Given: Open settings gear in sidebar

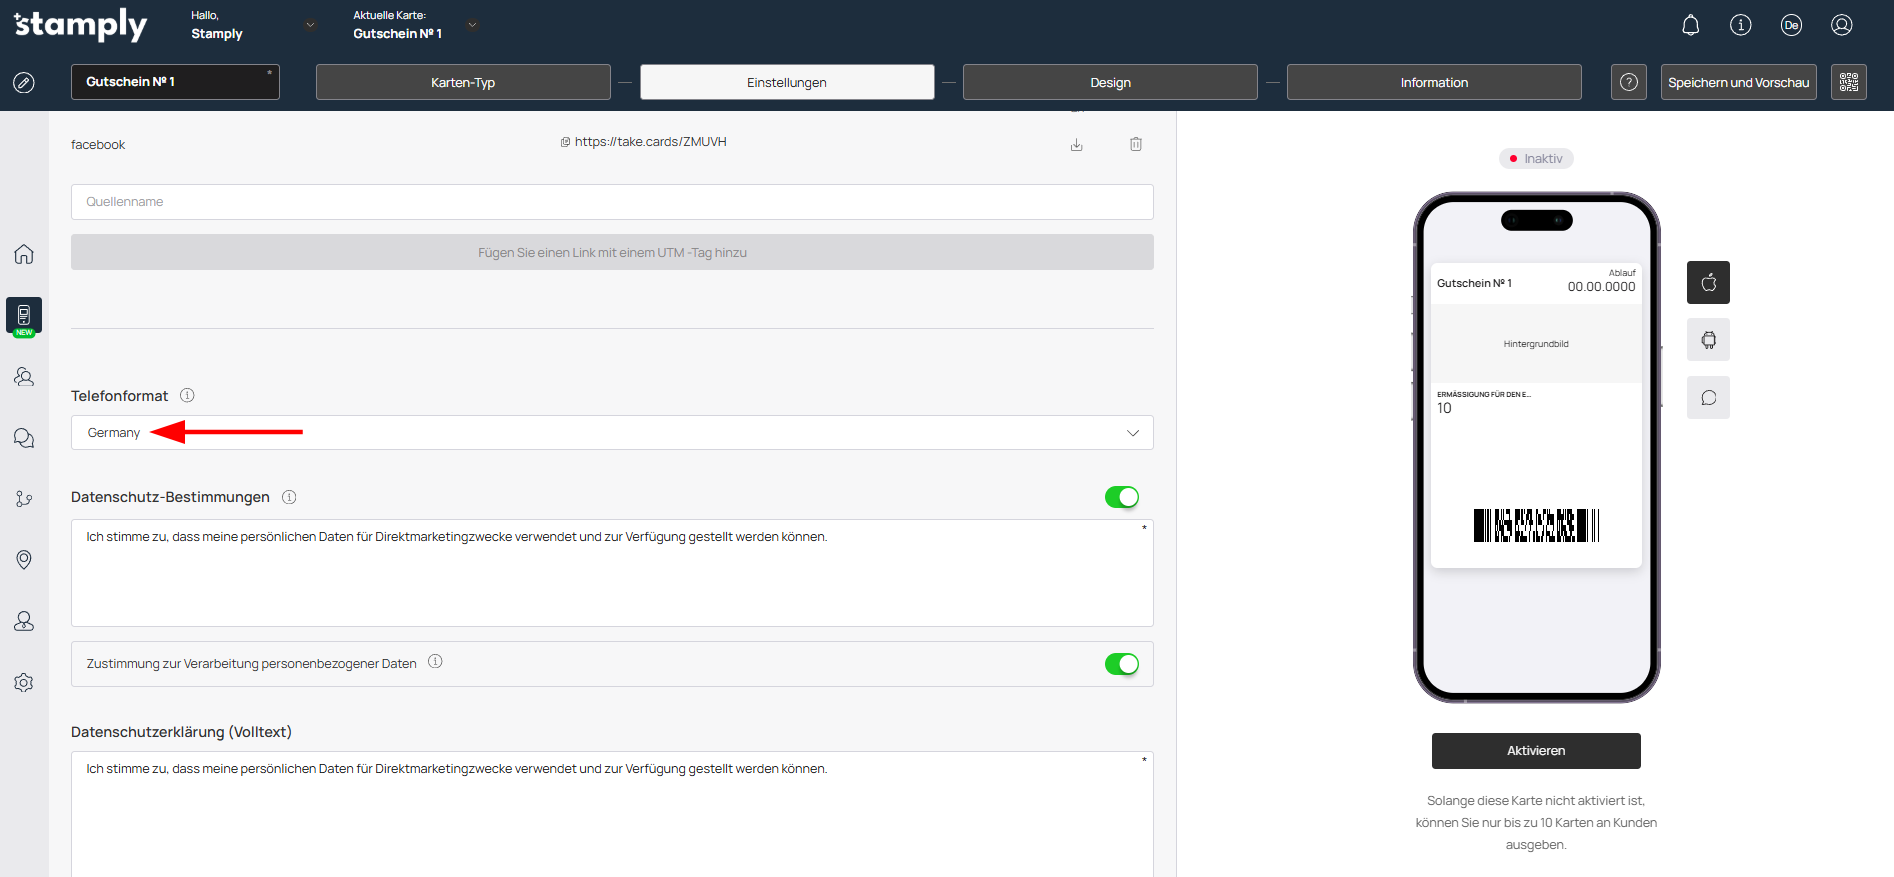Looking at the screenshot, I should tap(24, 682).
